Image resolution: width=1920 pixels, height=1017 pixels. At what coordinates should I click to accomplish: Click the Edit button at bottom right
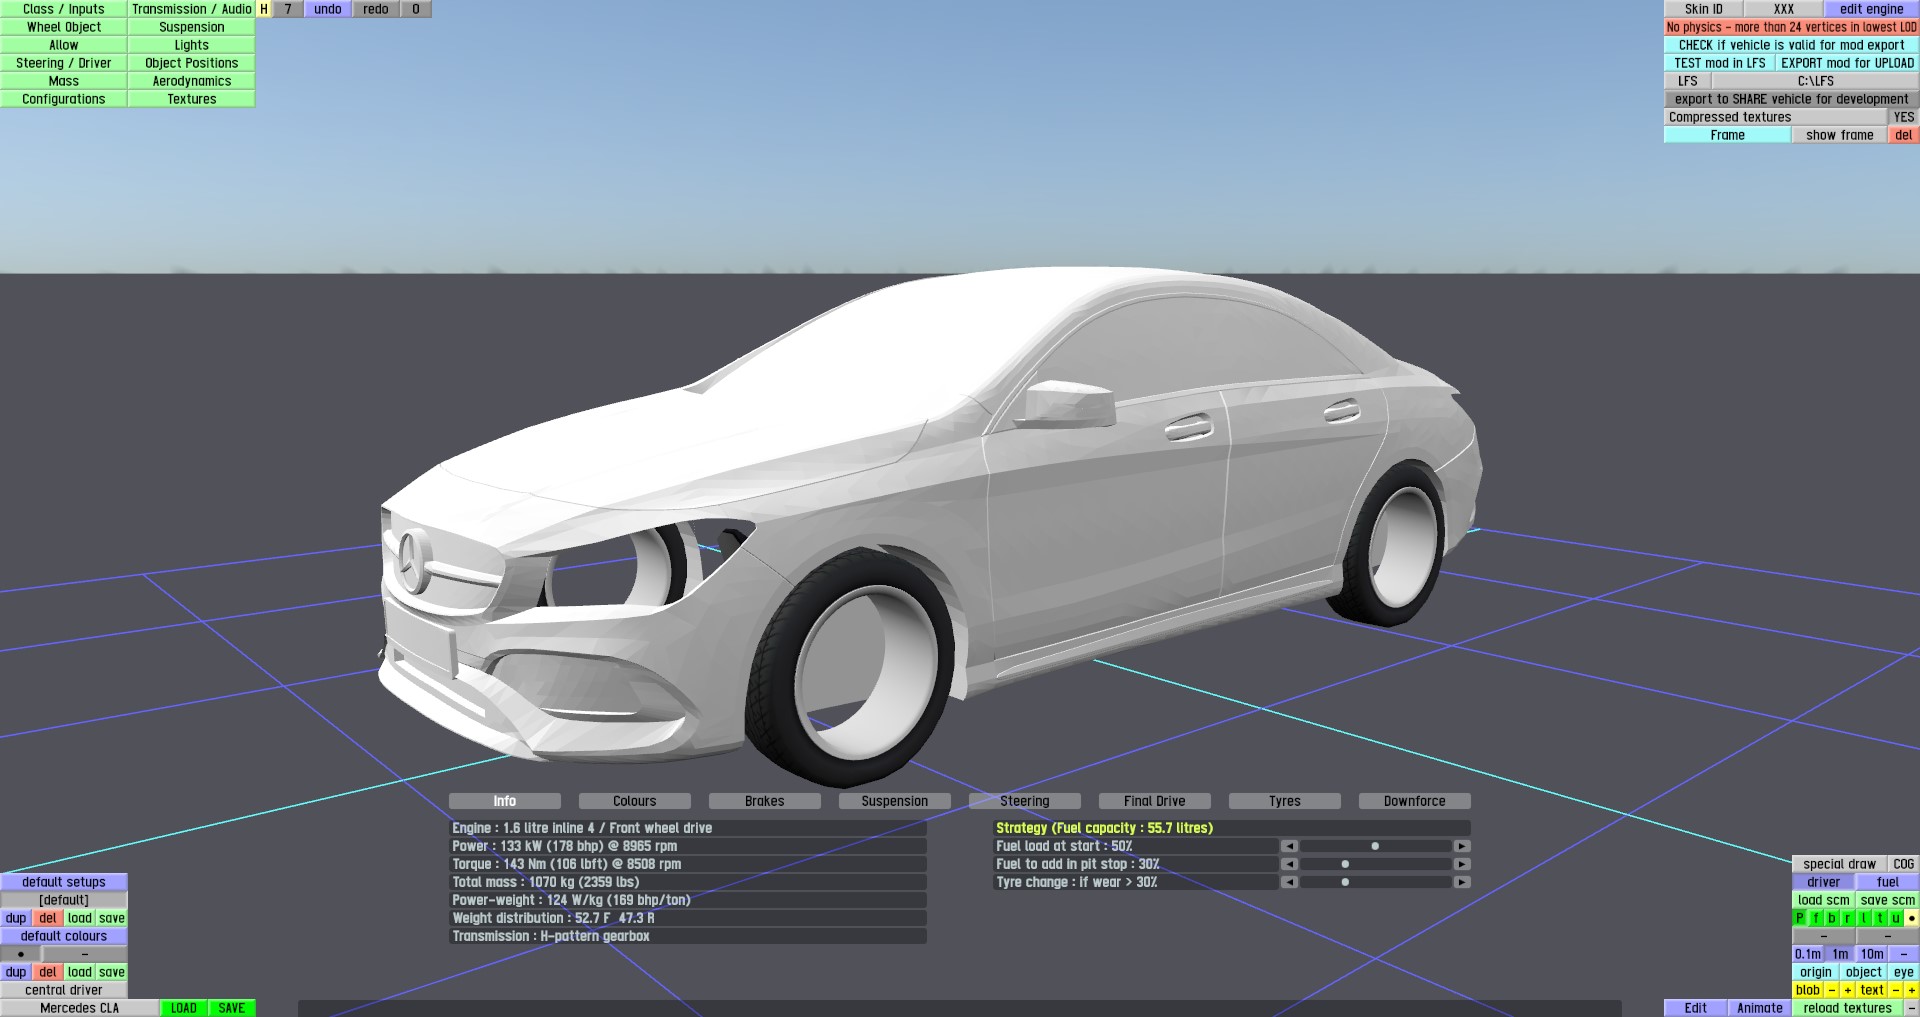click(1696, 1008)
